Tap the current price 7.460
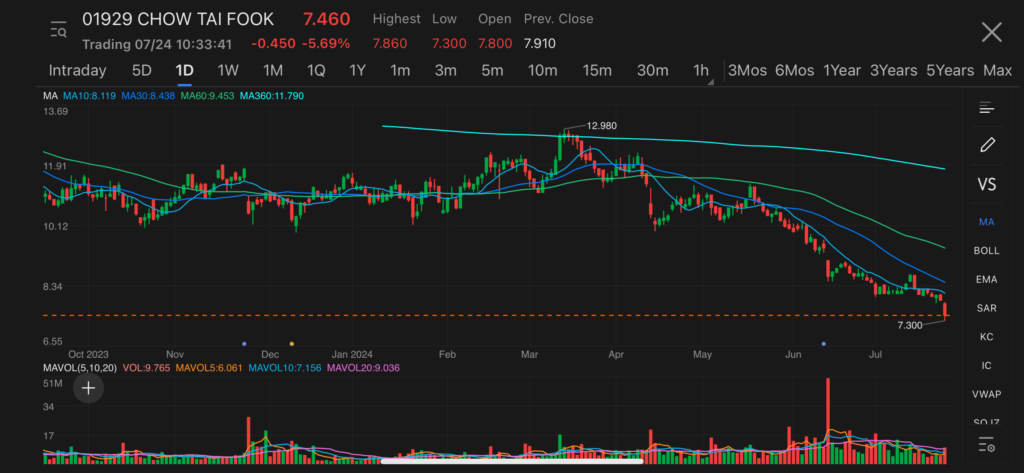The image size is (1024, 473). click(327, 19)
